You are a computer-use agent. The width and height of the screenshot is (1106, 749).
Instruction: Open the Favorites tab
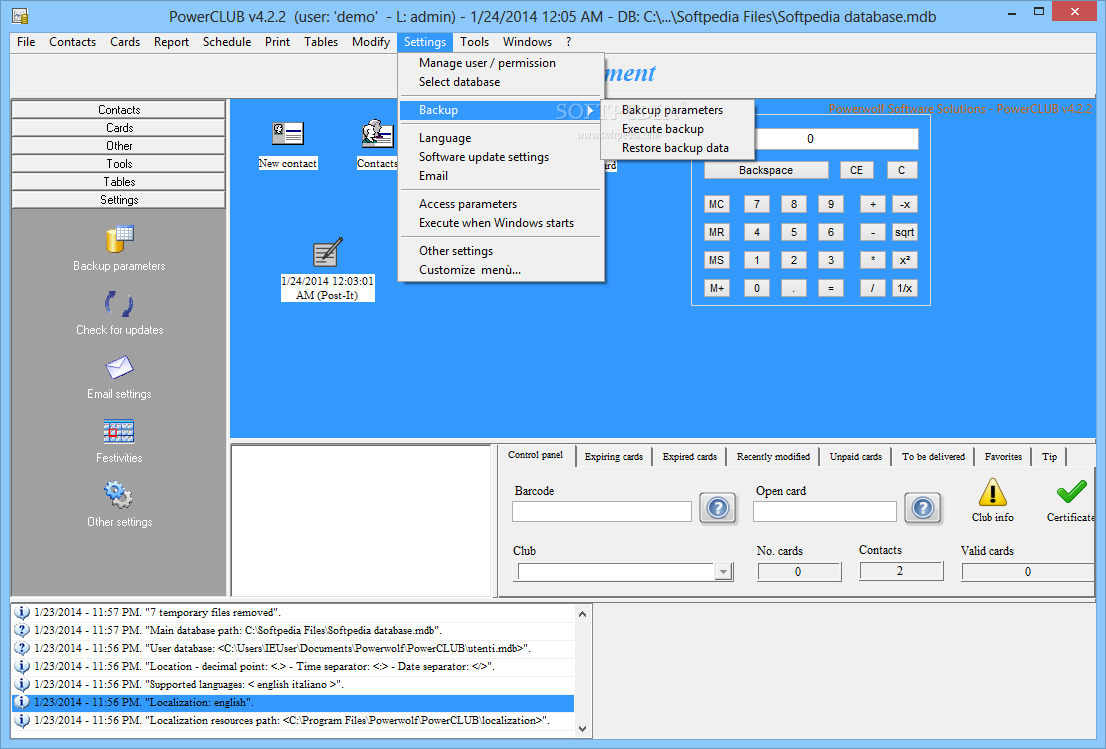1002,456
